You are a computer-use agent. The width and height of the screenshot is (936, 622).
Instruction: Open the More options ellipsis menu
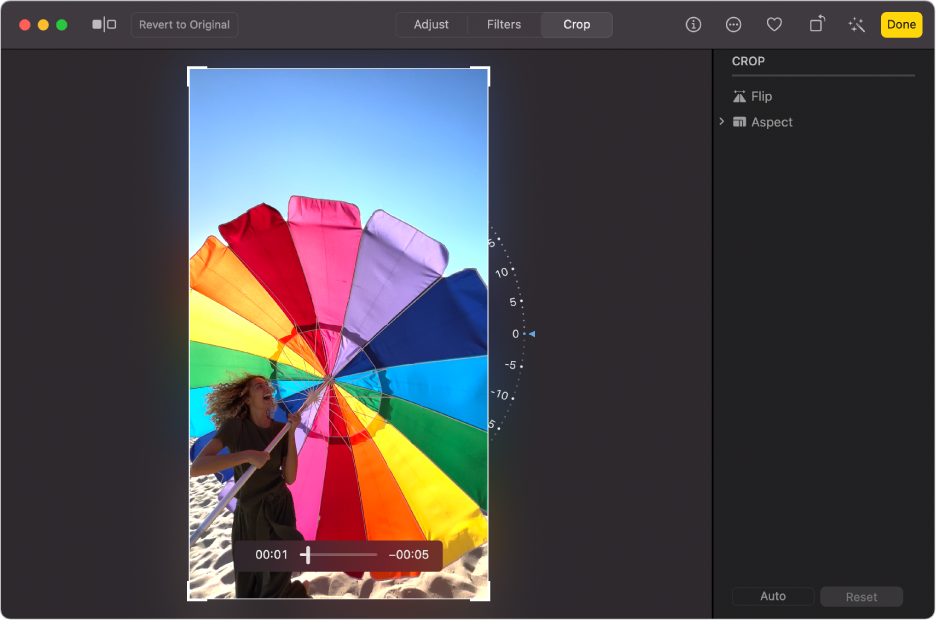734,25
